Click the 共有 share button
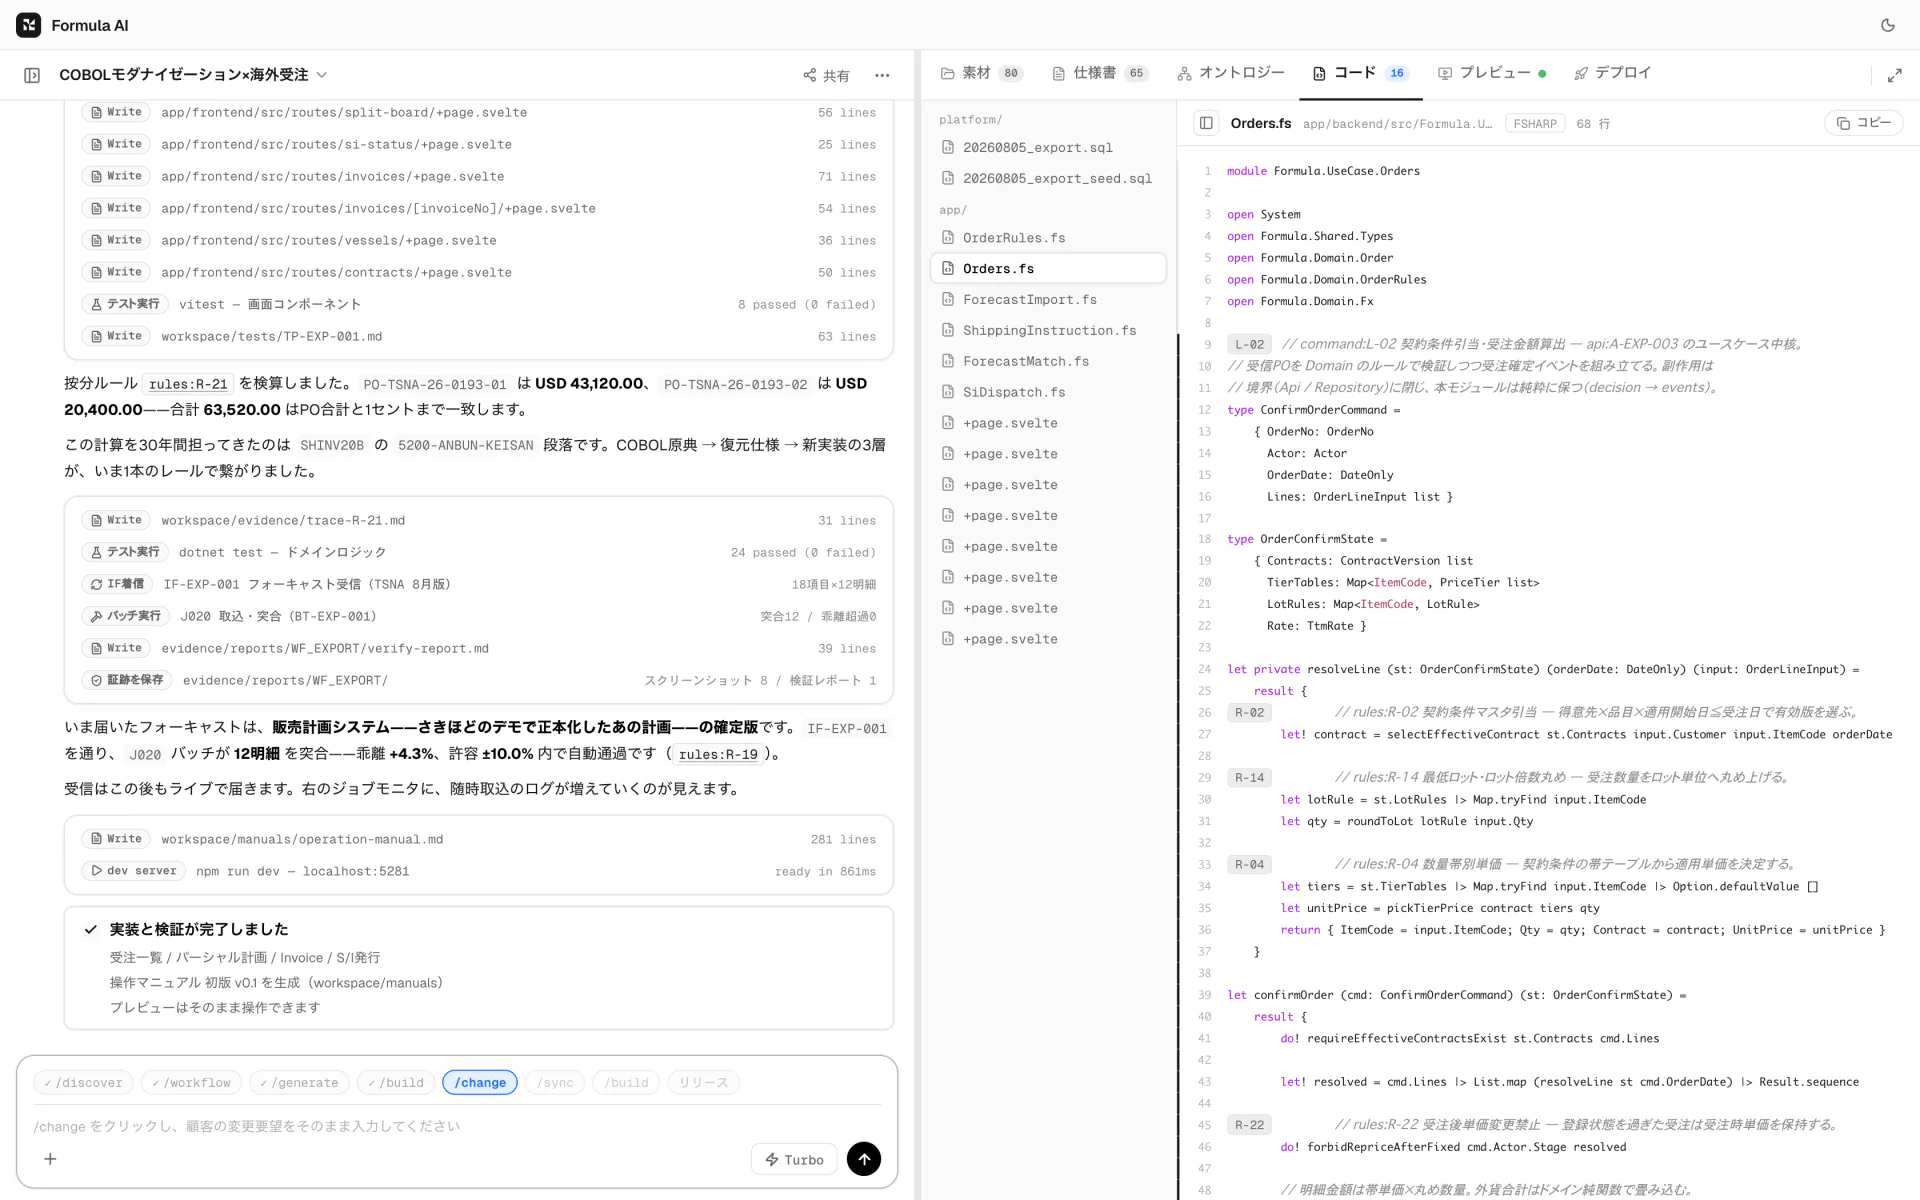The image size is (1920, 1200). [826, 75]
